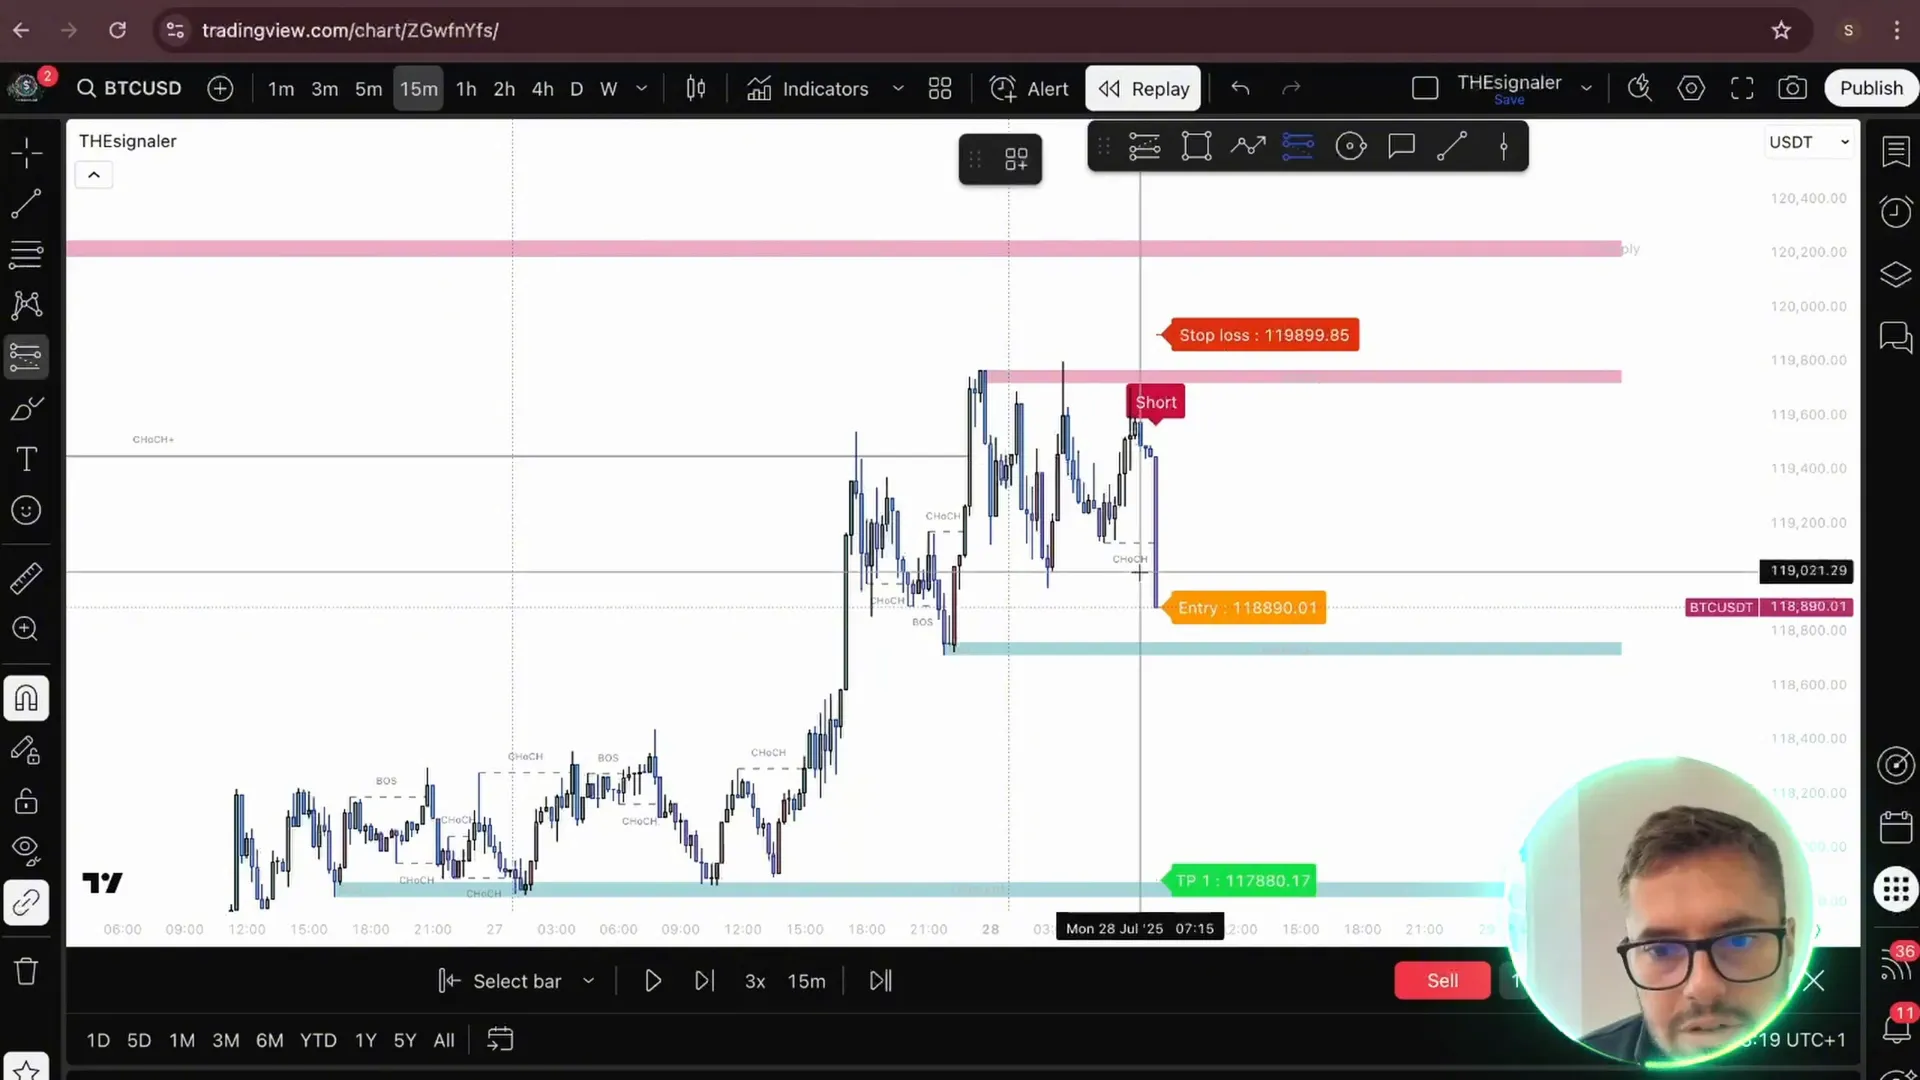
Task: Switch to the 5m timeframe
Action: point(368,89)
